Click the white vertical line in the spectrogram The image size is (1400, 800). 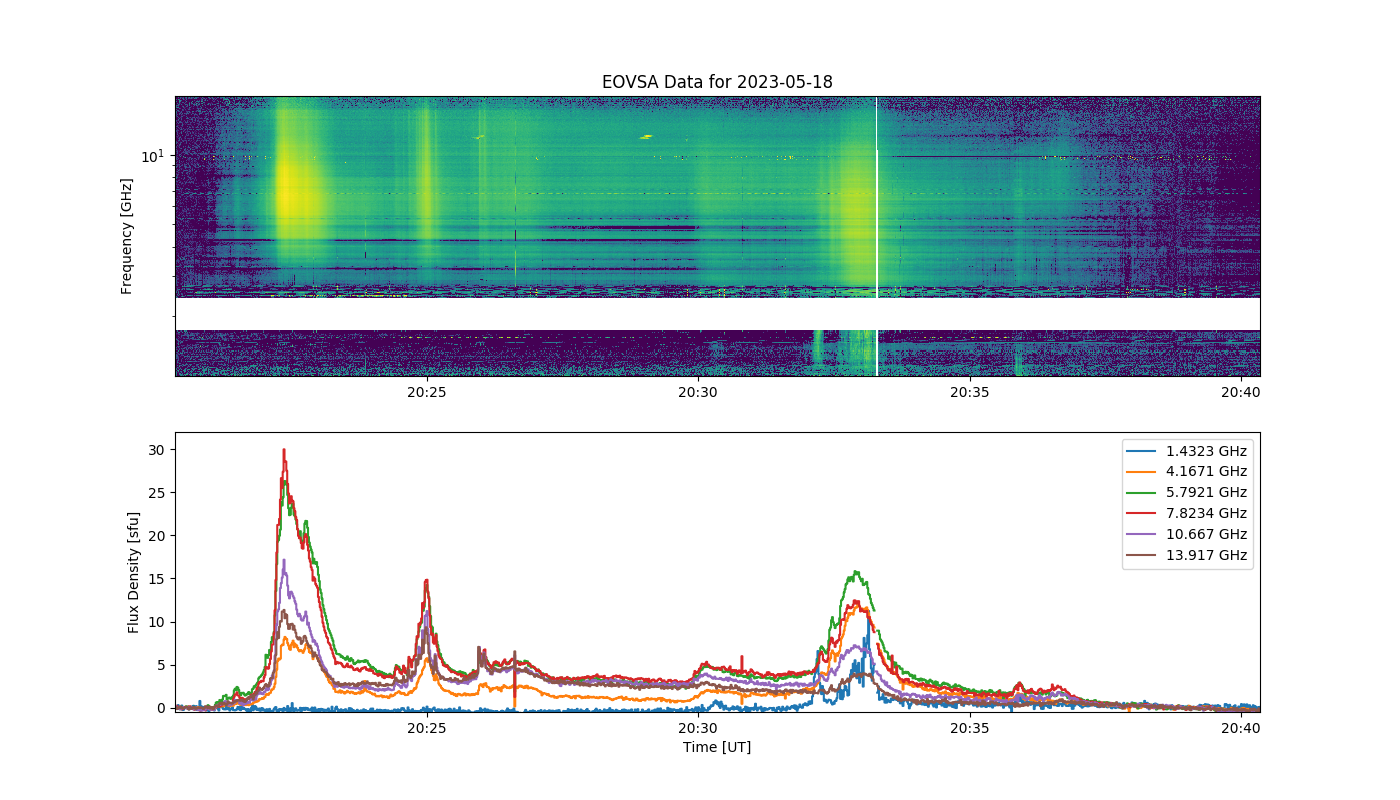pyautogui.click(x=877, y=236)
